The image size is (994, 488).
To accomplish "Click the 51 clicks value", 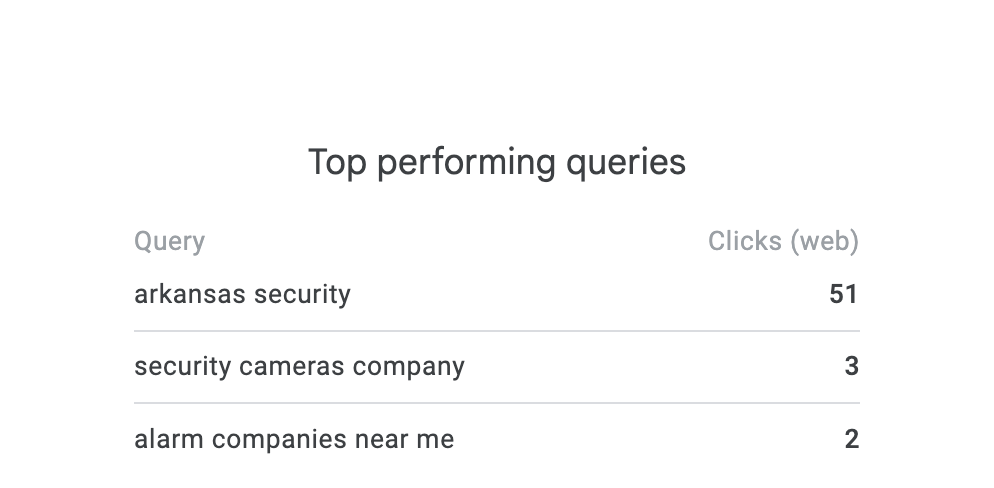I will click(x=843, y=294).
